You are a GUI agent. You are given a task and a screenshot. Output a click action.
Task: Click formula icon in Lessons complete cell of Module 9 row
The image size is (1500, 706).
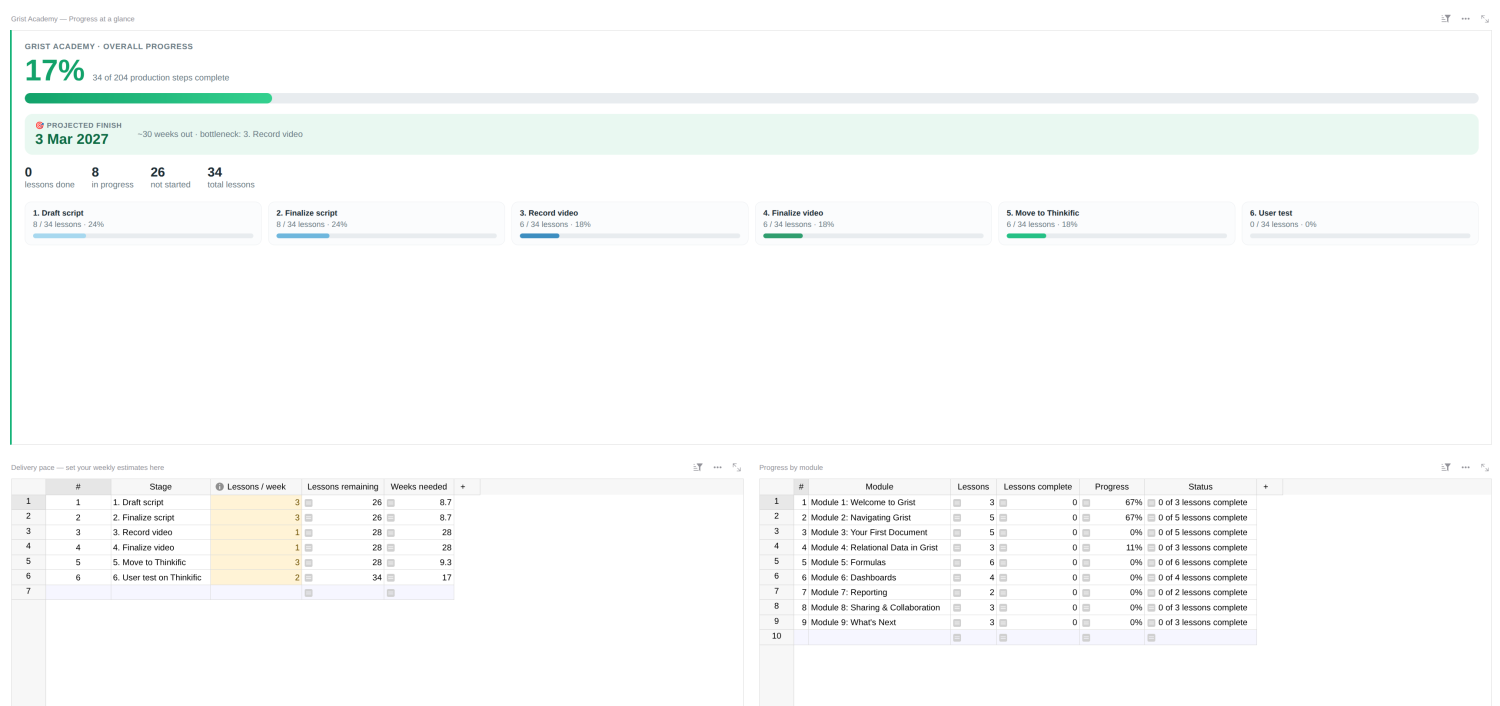pos(1003,623)
